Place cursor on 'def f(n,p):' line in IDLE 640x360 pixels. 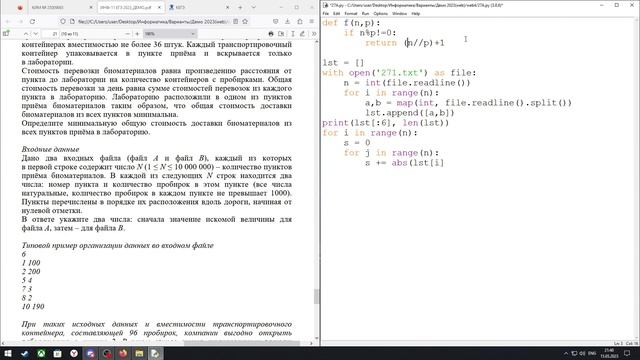point(351,23)
